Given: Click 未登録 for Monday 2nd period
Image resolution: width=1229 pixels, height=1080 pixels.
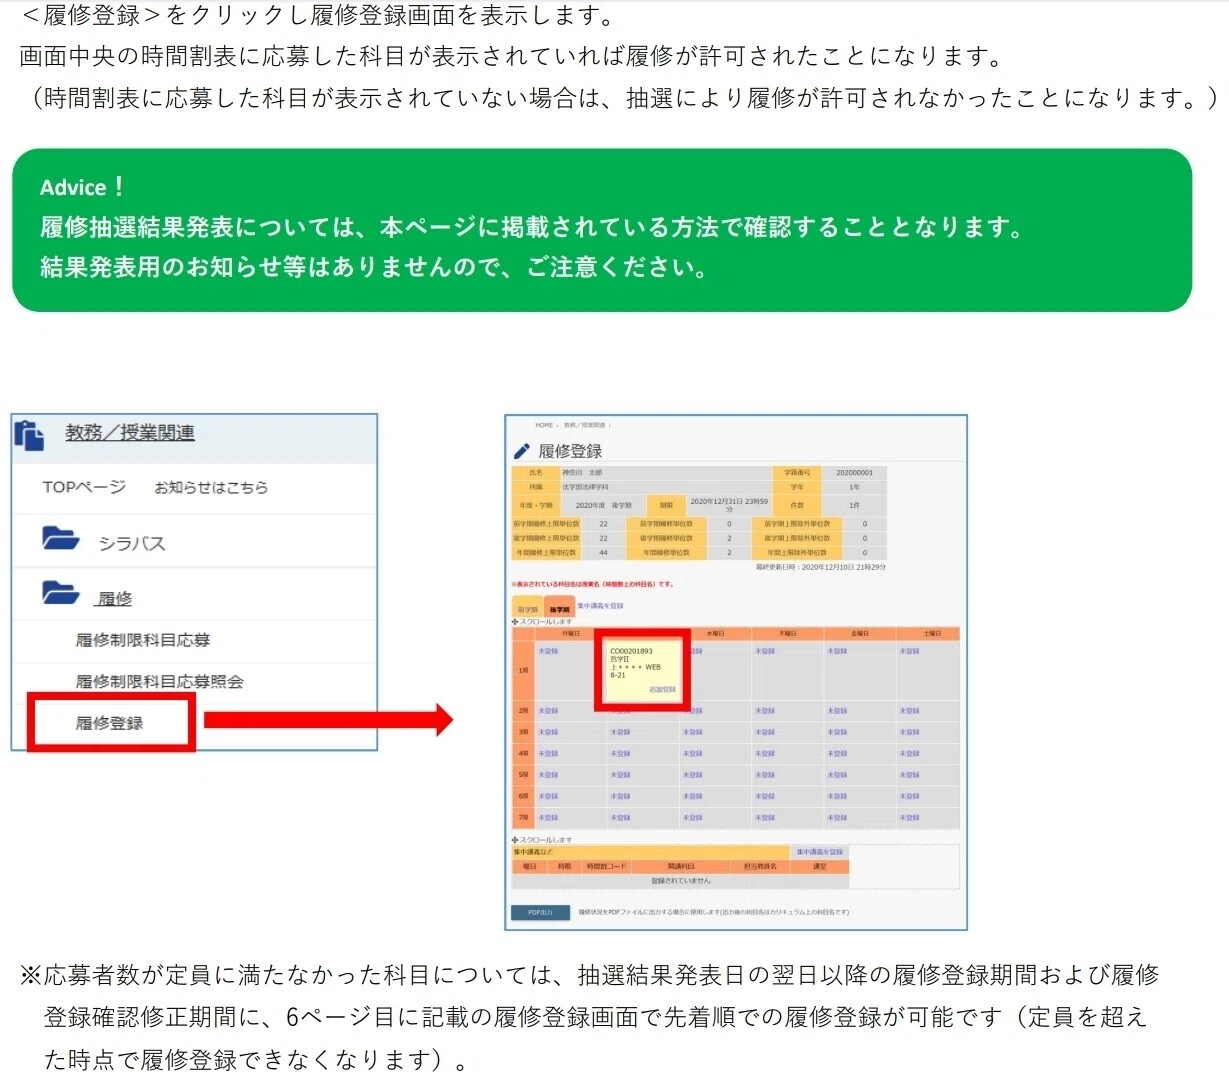Looking at the screenshot, I should click(548, 711).
